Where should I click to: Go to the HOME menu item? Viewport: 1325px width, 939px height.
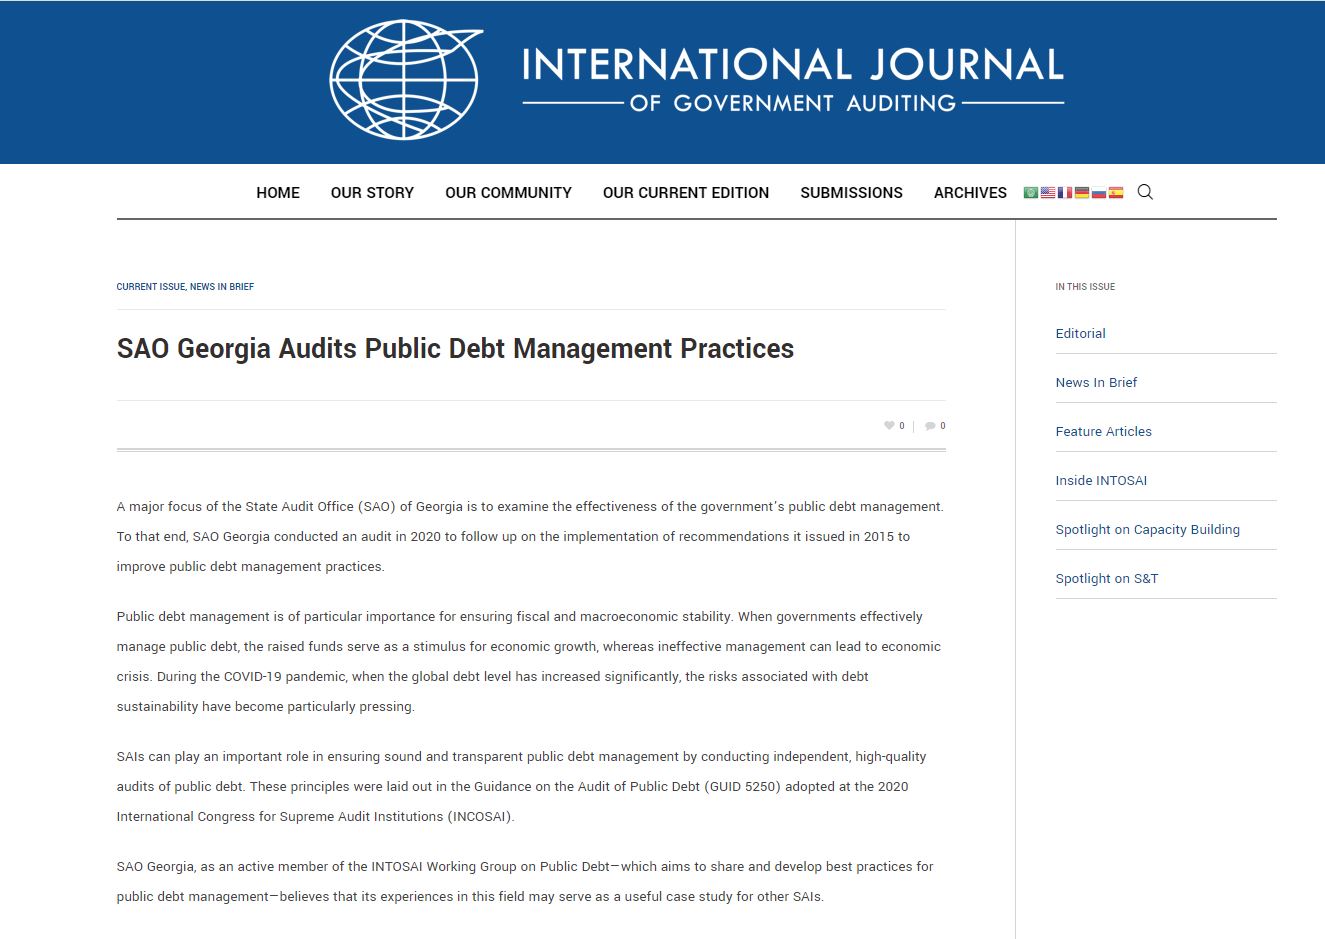tap(278, 193)
